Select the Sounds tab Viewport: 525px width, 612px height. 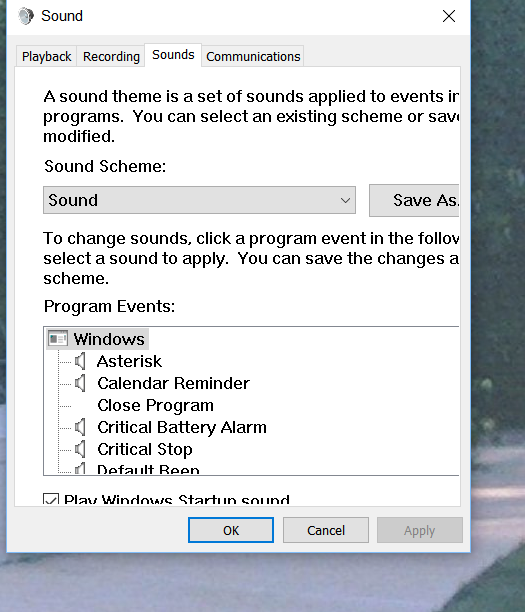(x=173, y=55)
